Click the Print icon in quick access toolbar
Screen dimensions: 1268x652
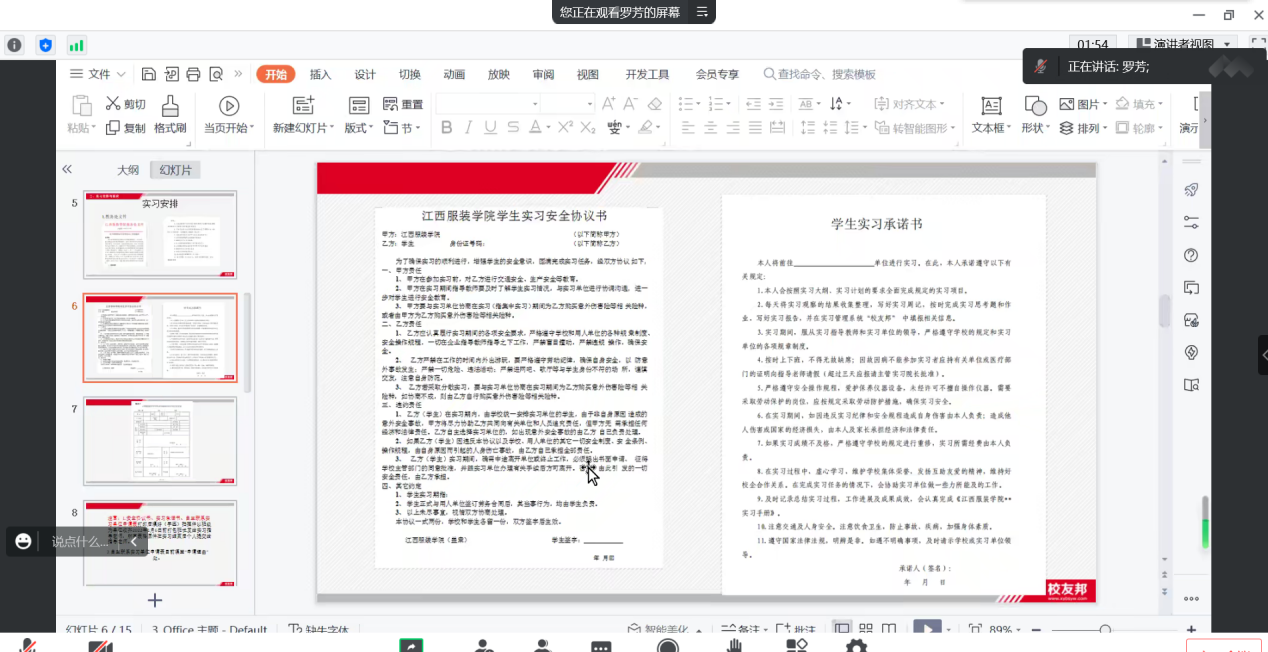193,74
